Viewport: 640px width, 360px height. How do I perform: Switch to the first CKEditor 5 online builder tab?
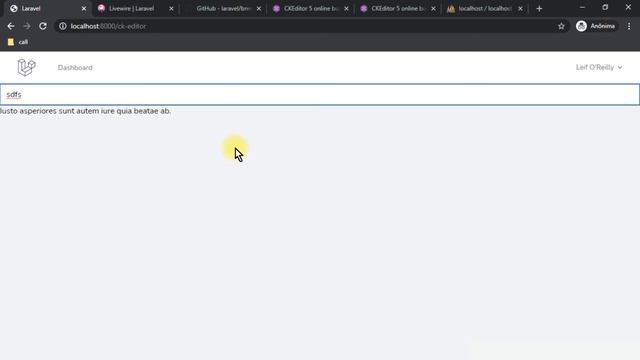[310, 9]
